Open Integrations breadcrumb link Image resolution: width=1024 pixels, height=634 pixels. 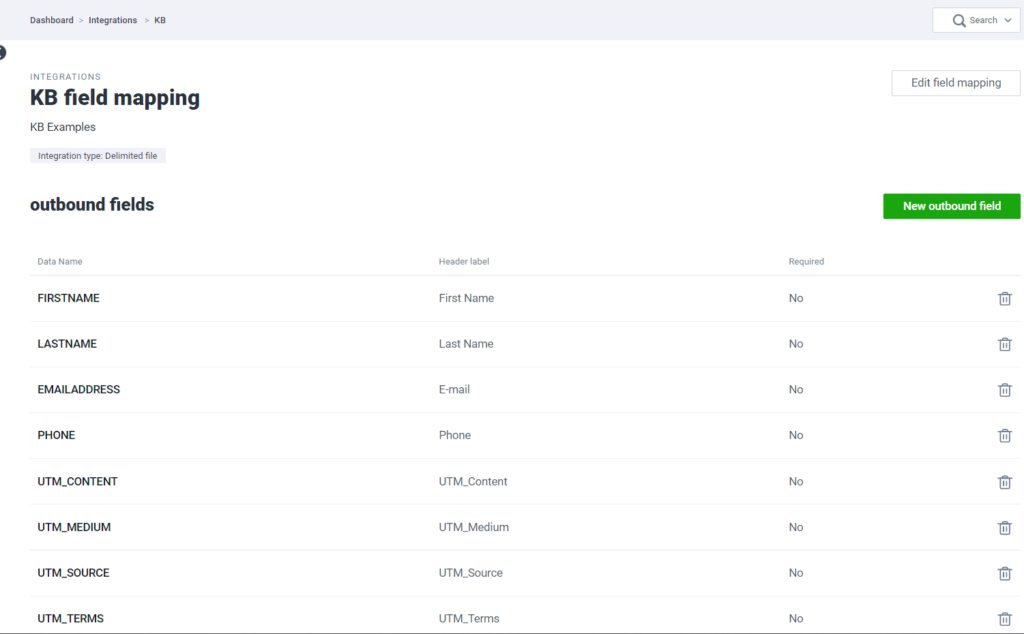[112, 20]
